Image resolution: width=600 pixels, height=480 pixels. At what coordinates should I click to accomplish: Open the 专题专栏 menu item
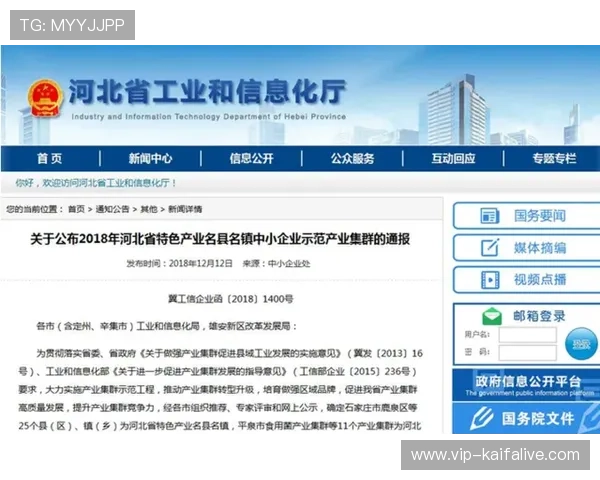point(554,158)
